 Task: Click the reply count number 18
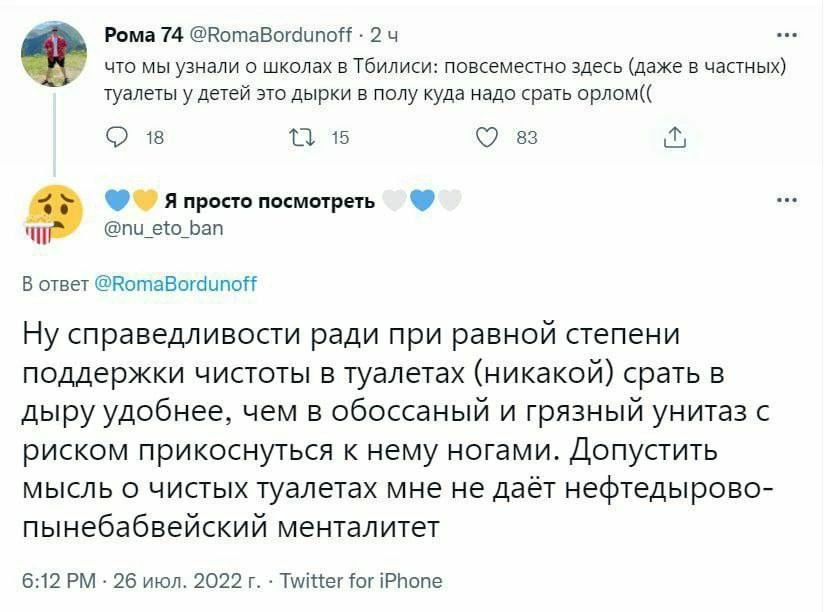[x=155, y=139]
